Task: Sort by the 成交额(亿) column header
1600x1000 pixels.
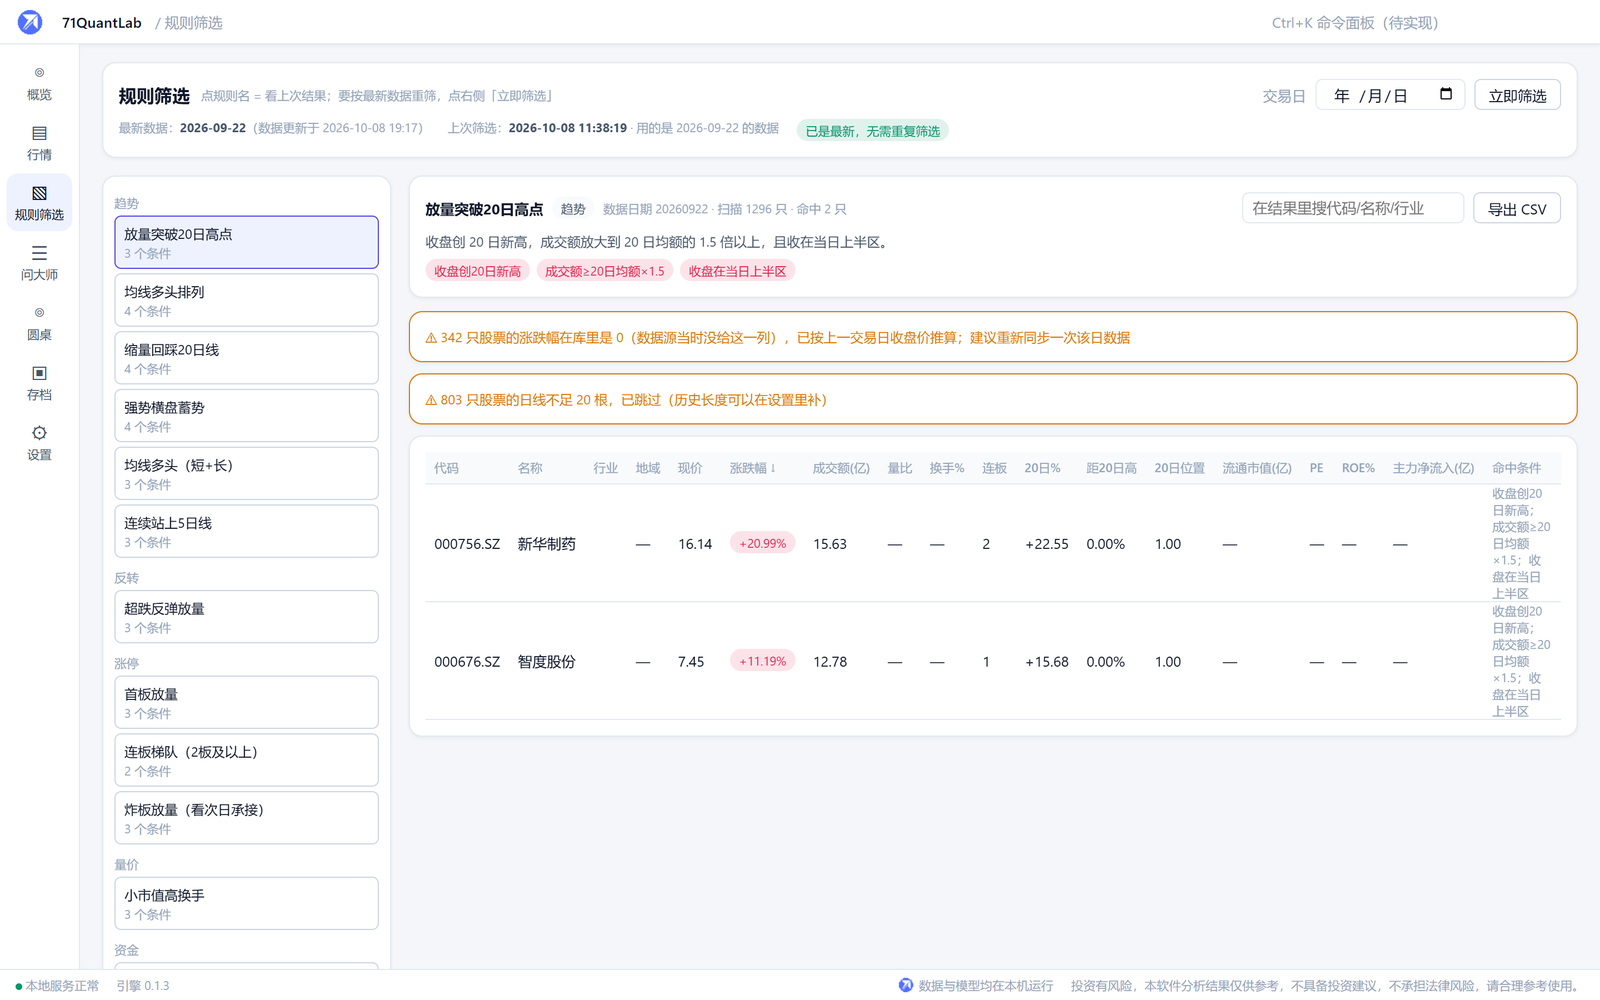Action: [841, 468]
